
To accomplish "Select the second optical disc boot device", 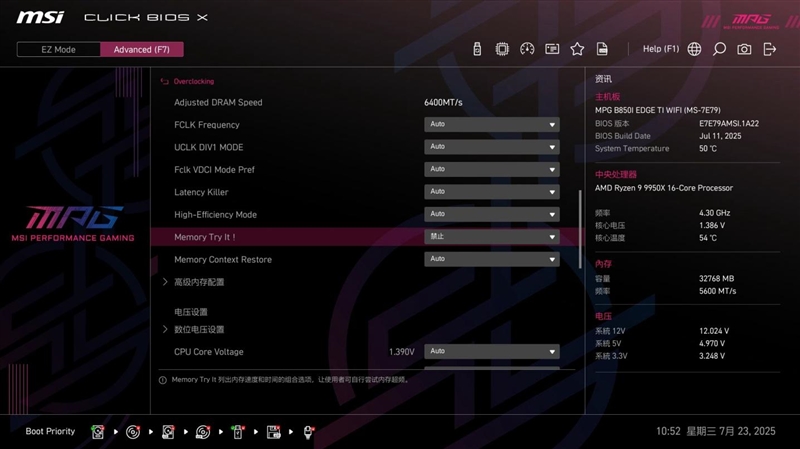I will (x=203, y=432).
